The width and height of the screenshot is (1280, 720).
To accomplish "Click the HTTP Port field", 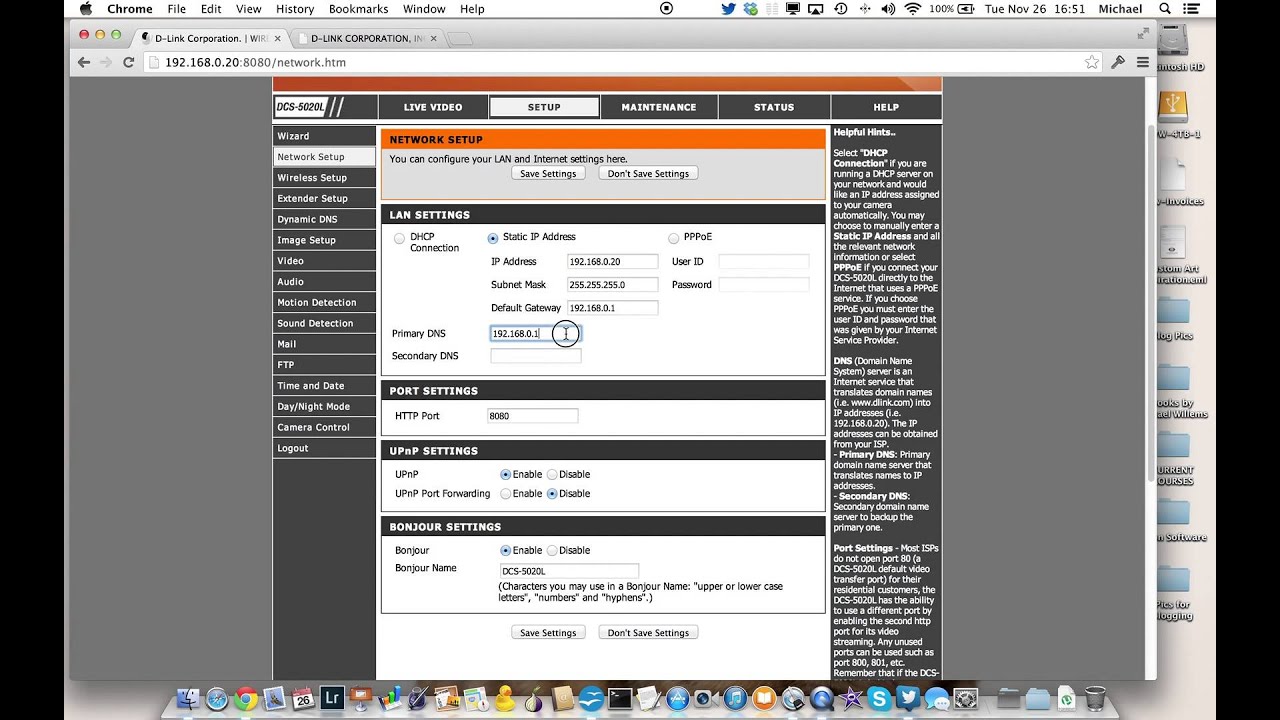I will click(x=532, y=416).
